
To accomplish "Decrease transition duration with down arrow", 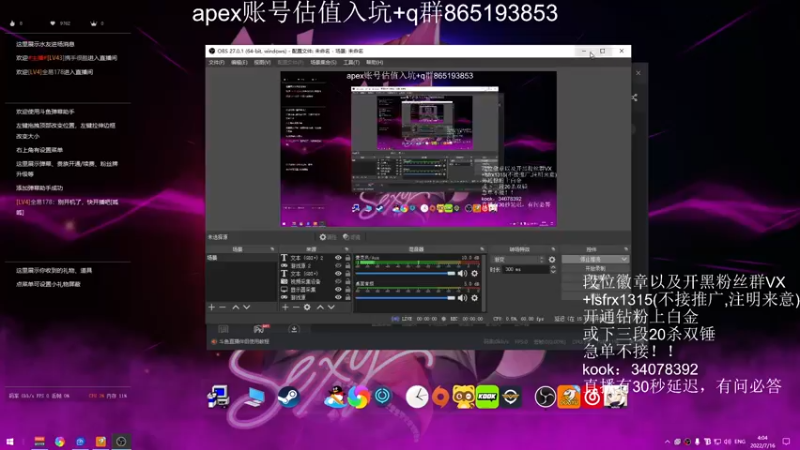I will click(553, 272).
